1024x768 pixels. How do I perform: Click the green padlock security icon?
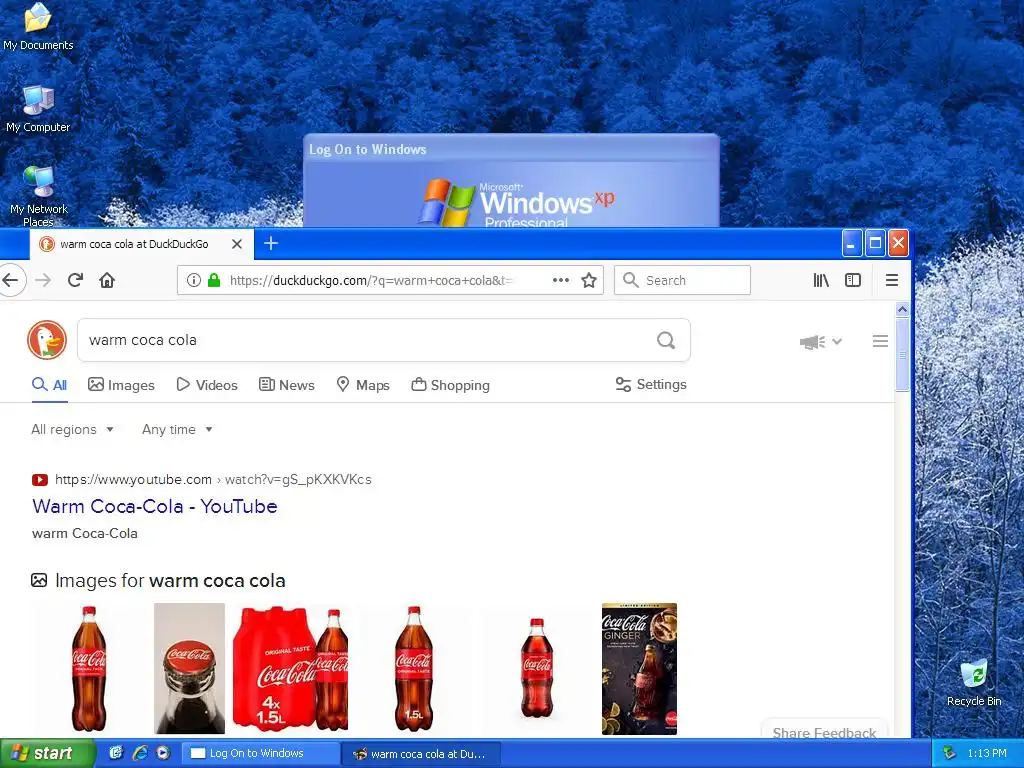(x=214, y=280)
